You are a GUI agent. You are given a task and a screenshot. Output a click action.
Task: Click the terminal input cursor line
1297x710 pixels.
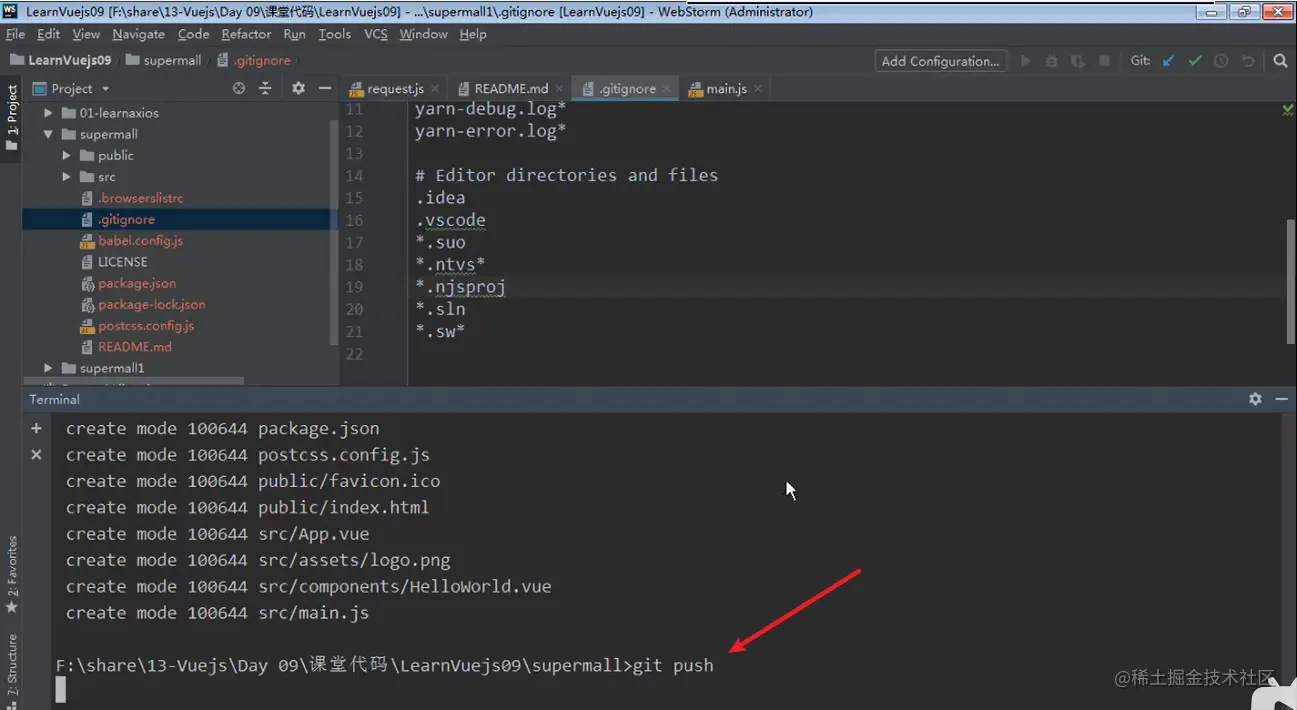60,690
